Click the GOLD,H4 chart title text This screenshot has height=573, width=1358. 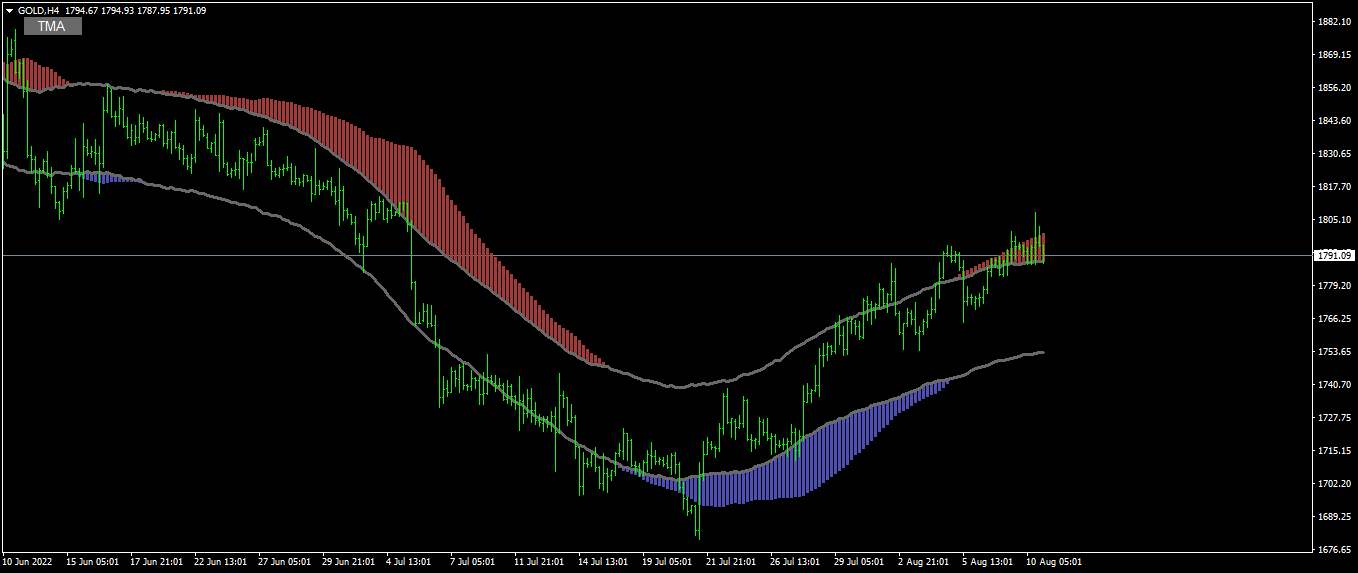coord(38,10)
